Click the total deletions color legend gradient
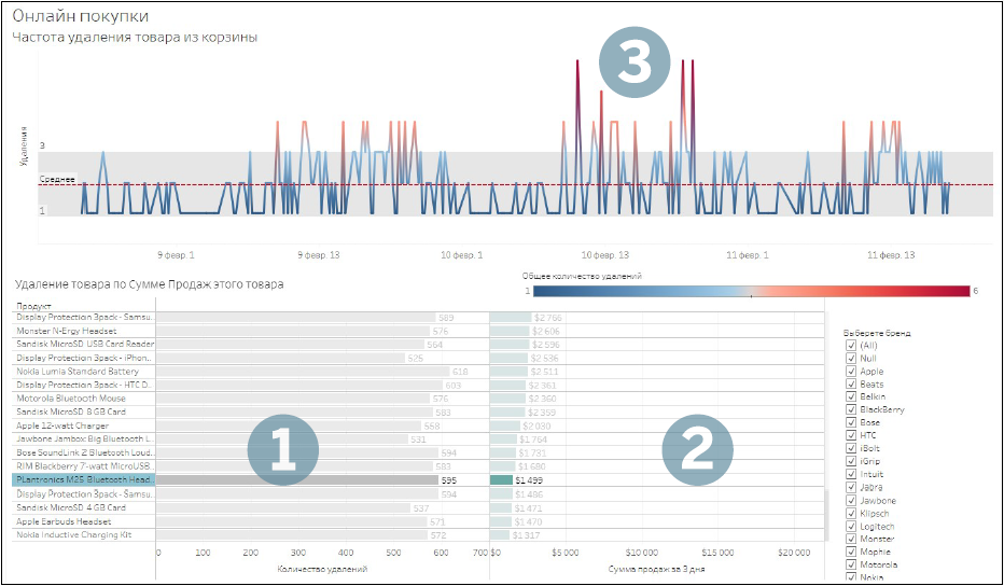The width and height of the screenshot is (1004, 586). pos(750,291)
